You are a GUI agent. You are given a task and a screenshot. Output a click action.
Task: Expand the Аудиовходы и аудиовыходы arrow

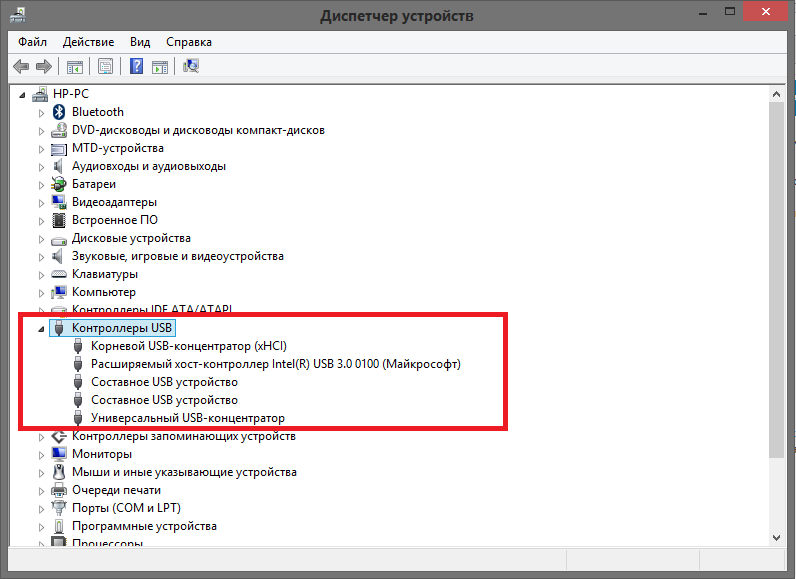[42, 167]
